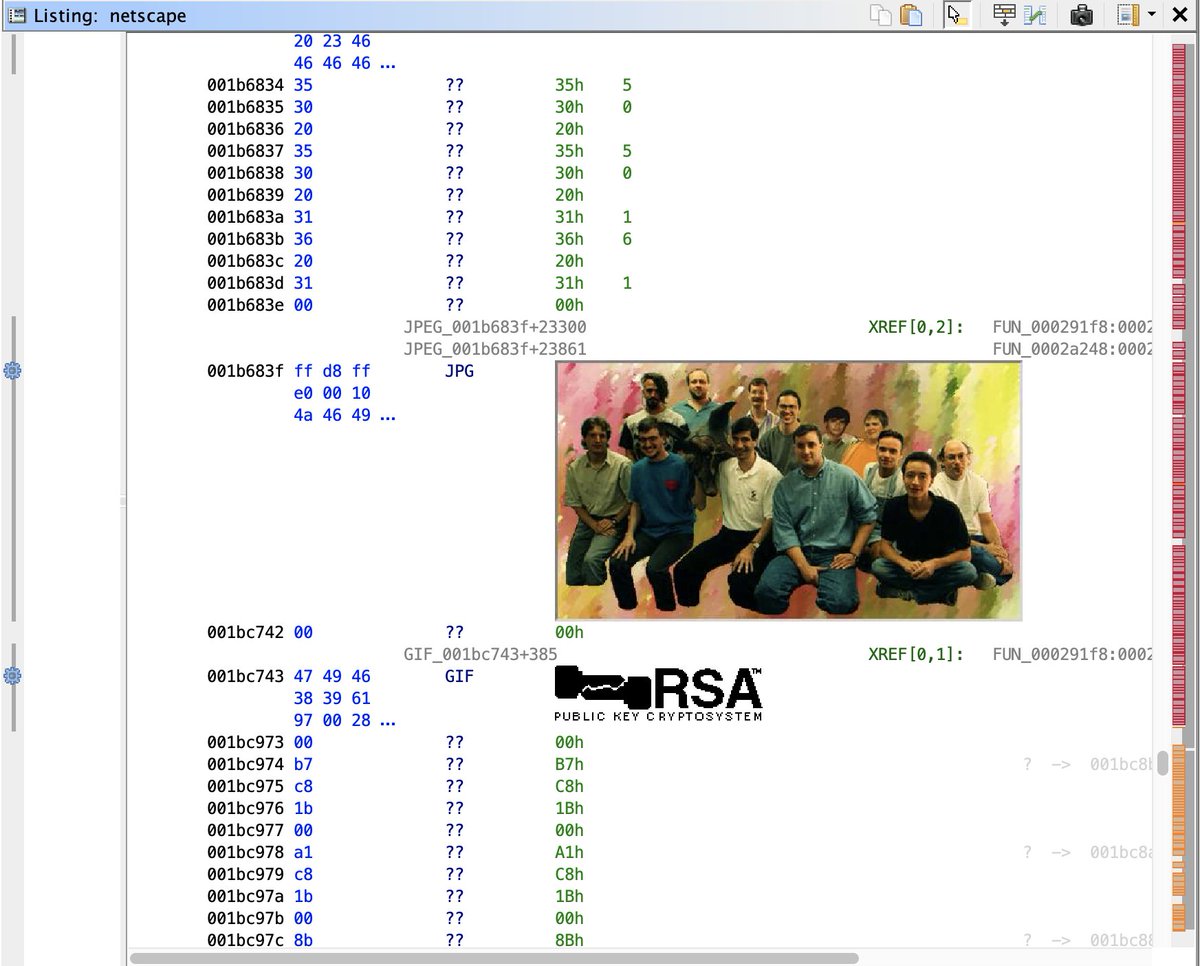Click the Copy icon in Listing toolbar
Screen dimensions: 1200x966
point(881,15)
